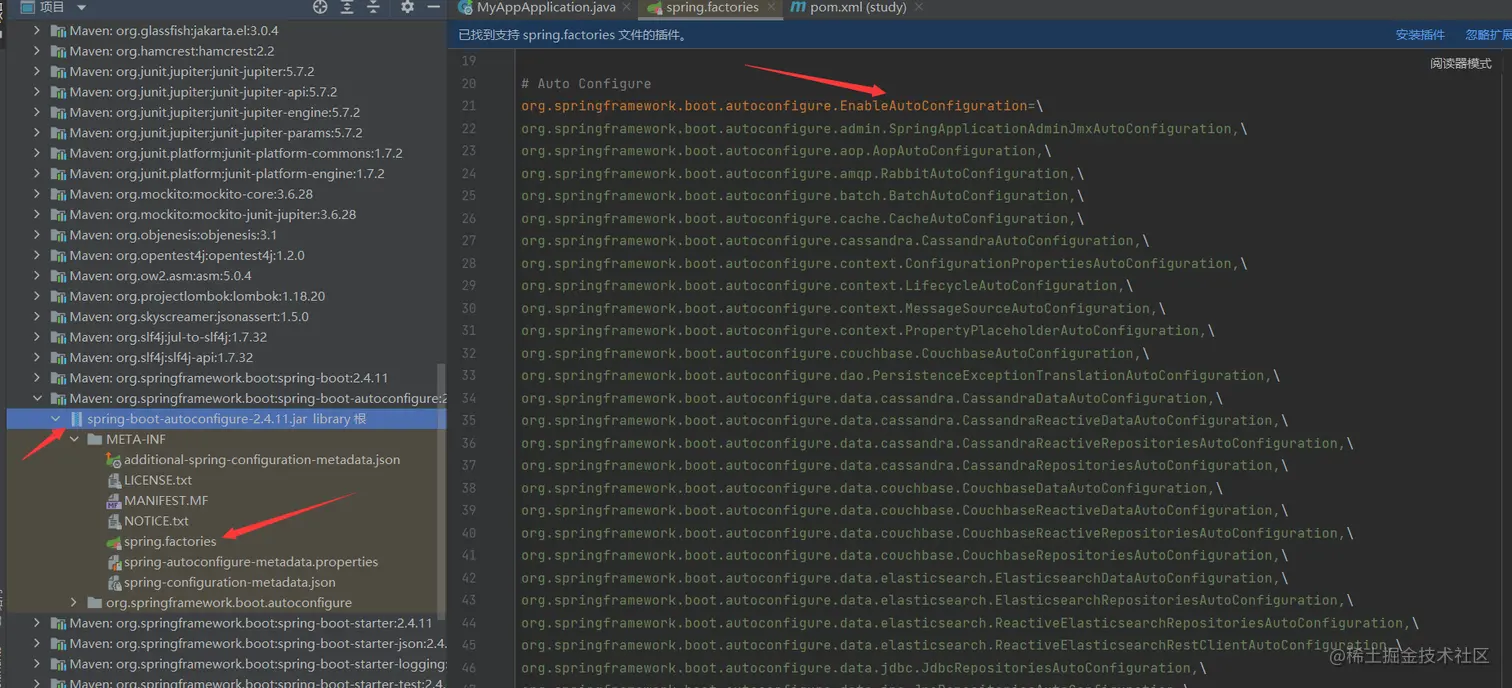This screenshot has height=688, width=1512.
Task: Collapse the META-INF folder
Action: pyautogui.click(x=74, y=439)
